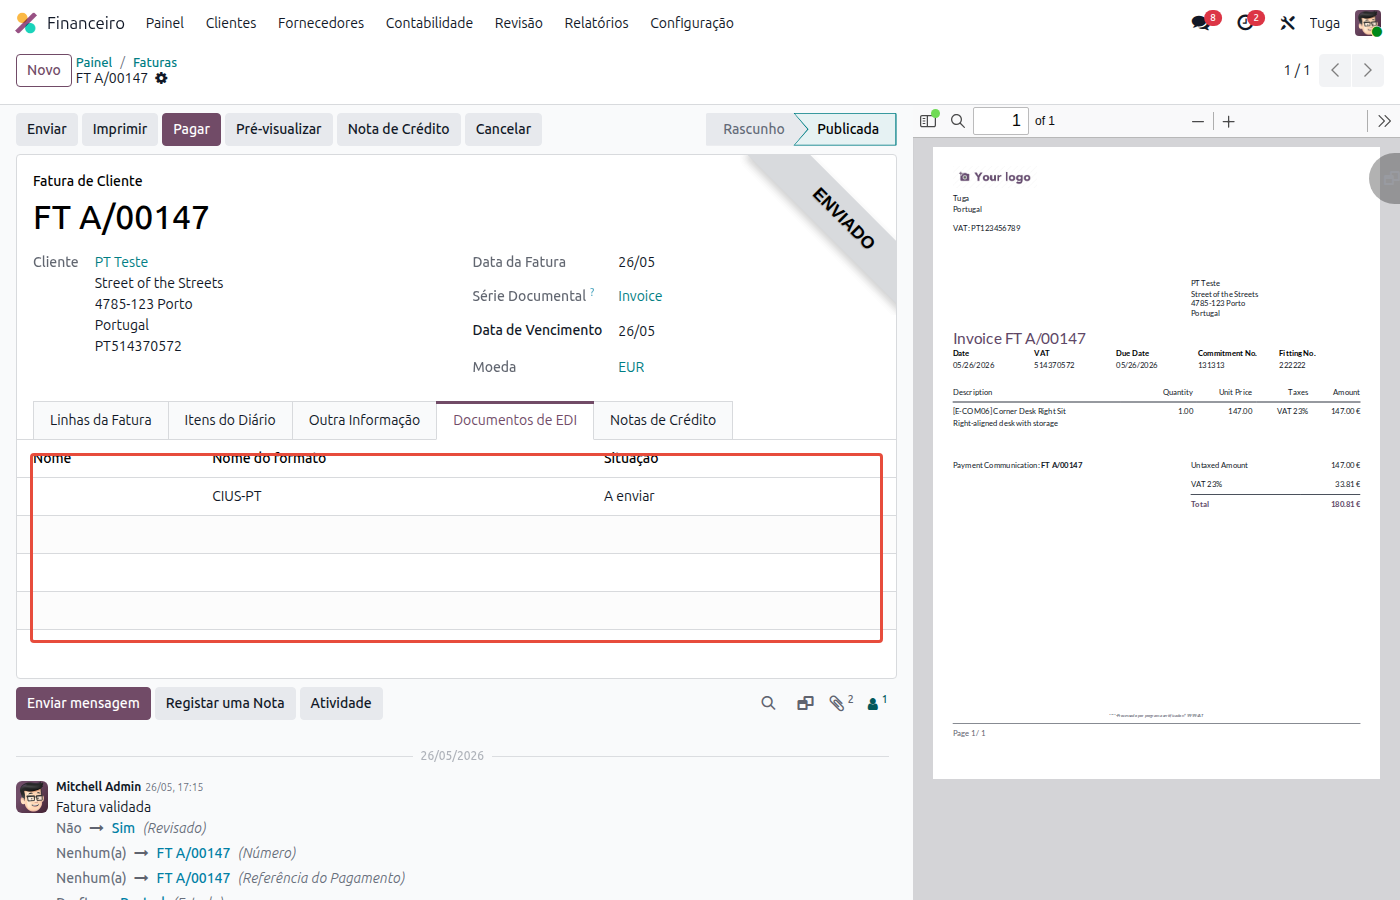Click the Pré-visualizar button

[x=279, y=129]
